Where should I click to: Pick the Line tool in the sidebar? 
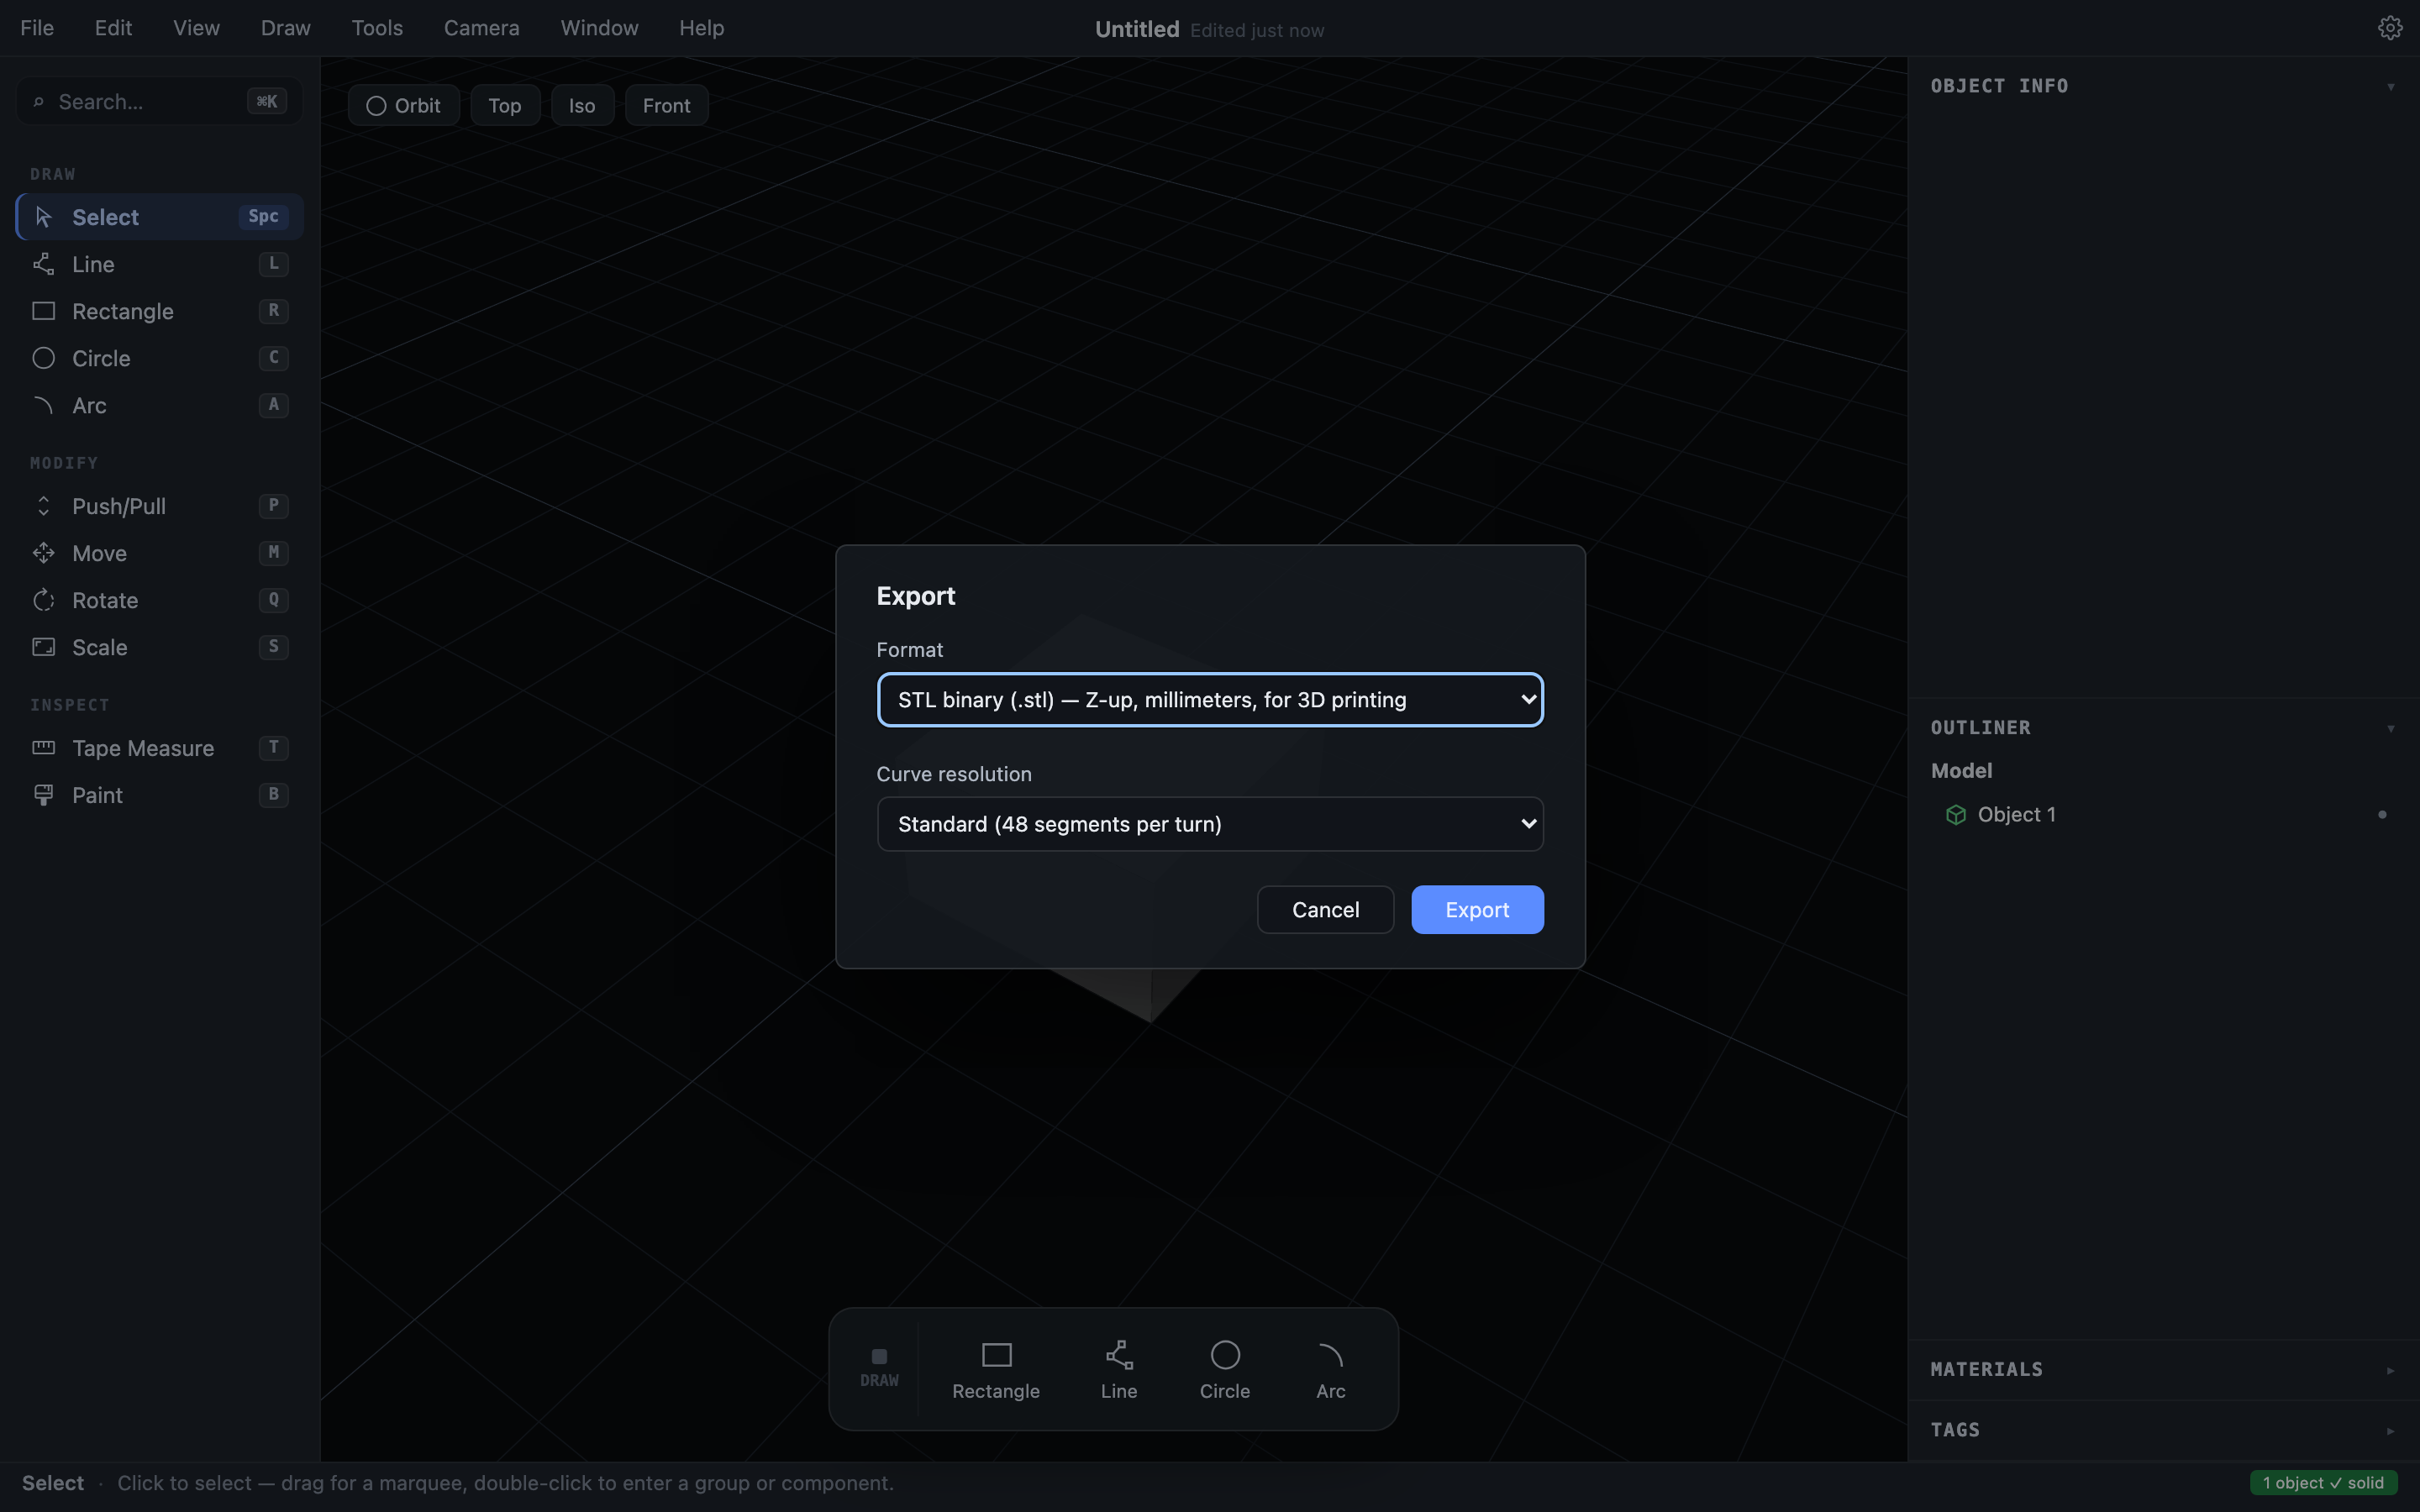click(x=160, y=264)
